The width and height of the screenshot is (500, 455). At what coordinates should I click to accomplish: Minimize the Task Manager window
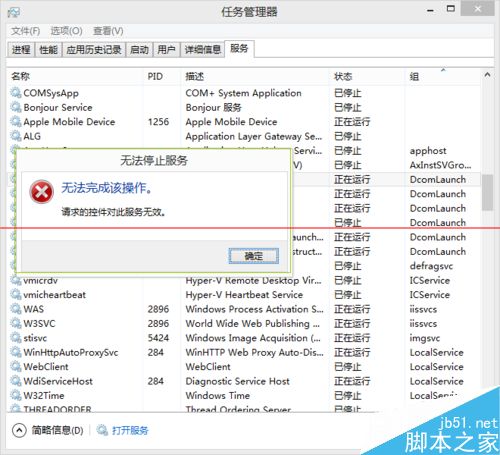(x=430, y=10)
